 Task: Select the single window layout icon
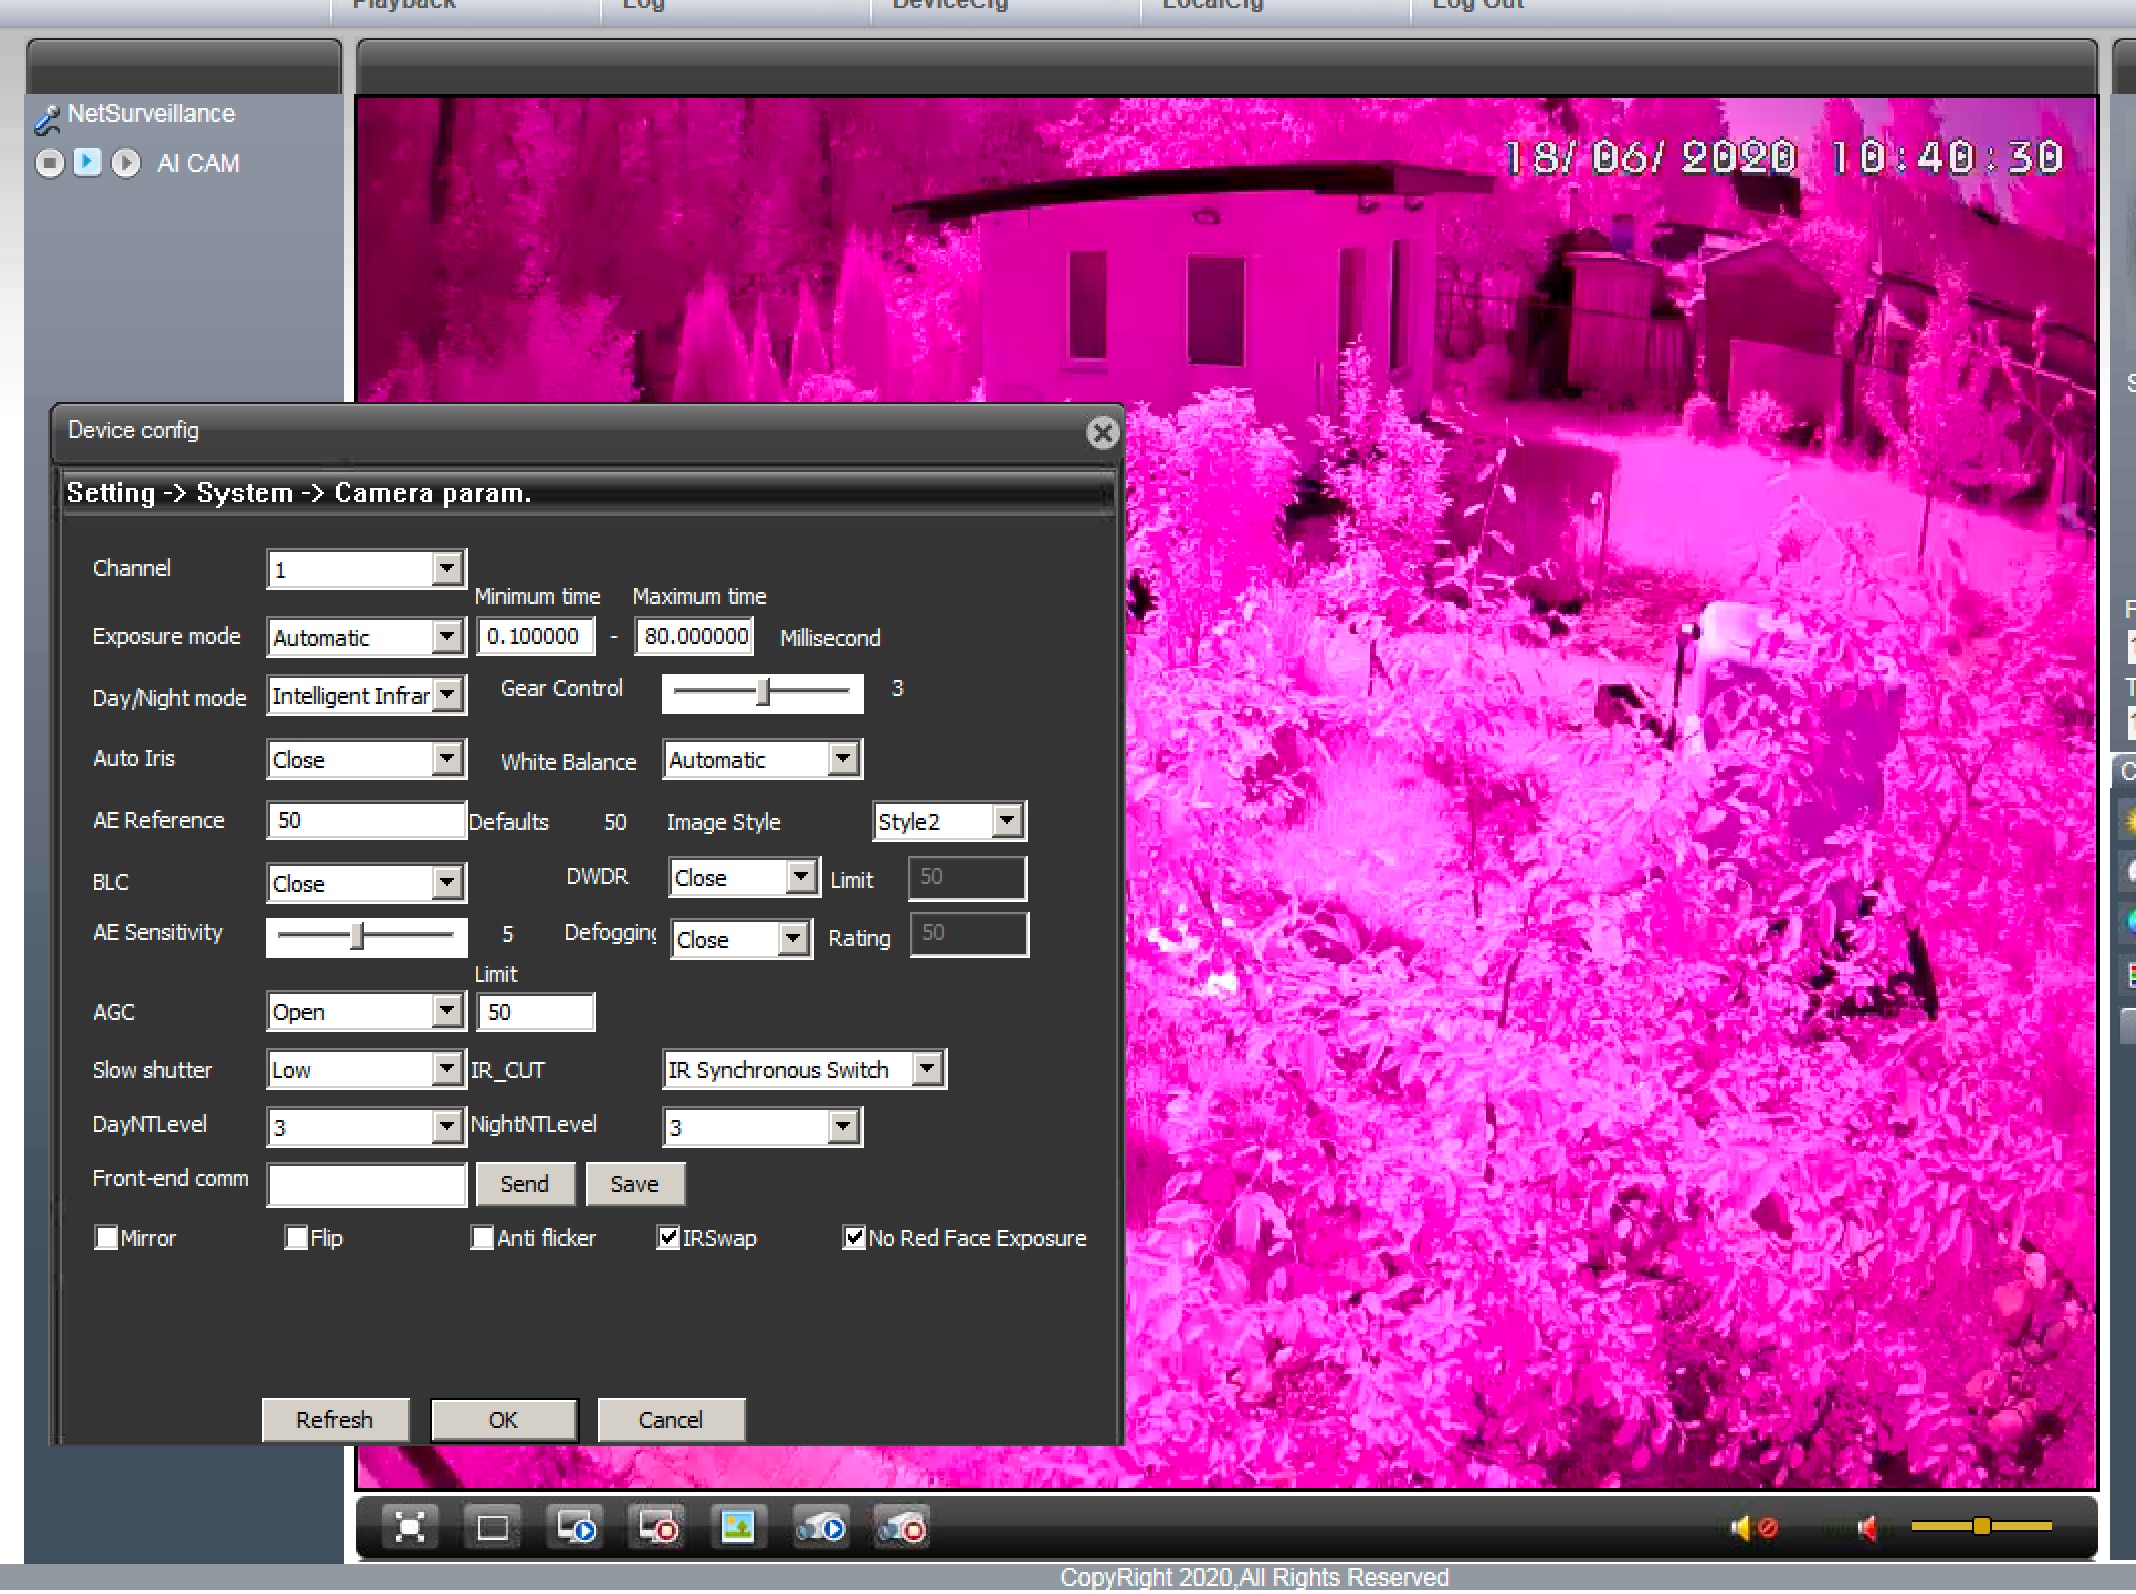(x=492, y=1527)
